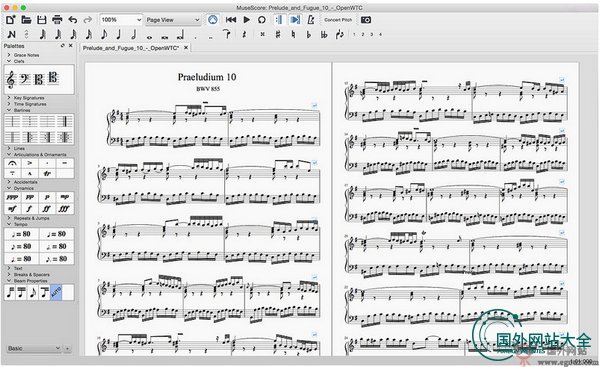This screenshot has width=600, height=367.
Task: Click the Praeludium 10 title text
Action: tap(207, 77)
